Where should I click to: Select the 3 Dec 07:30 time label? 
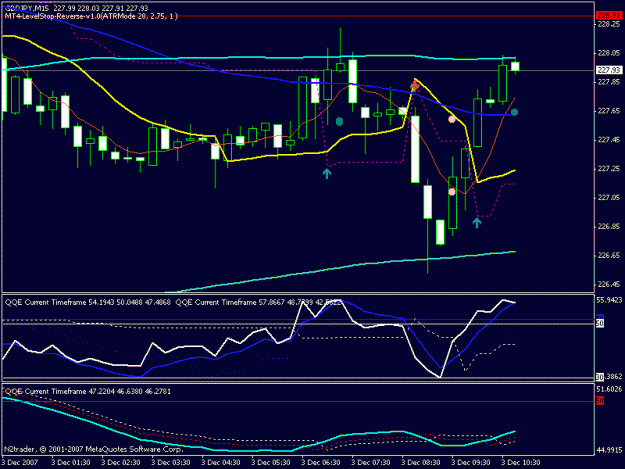click(371, 463)
